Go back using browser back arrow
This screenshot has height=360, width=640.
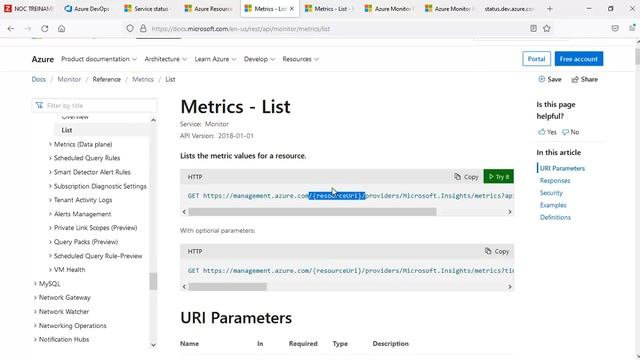(11, 29)
